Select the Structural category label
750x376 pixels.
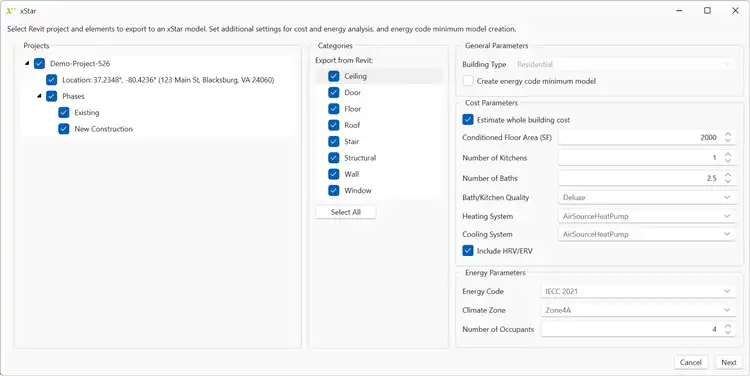pos(360,157)
